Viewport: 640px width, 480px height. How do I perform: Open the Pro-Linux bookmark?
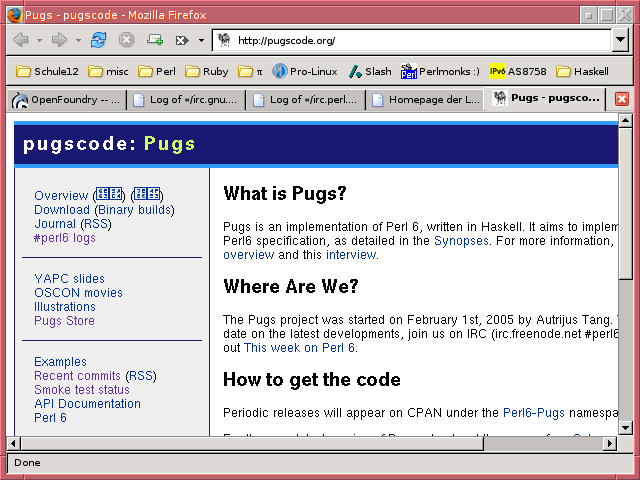304,71
